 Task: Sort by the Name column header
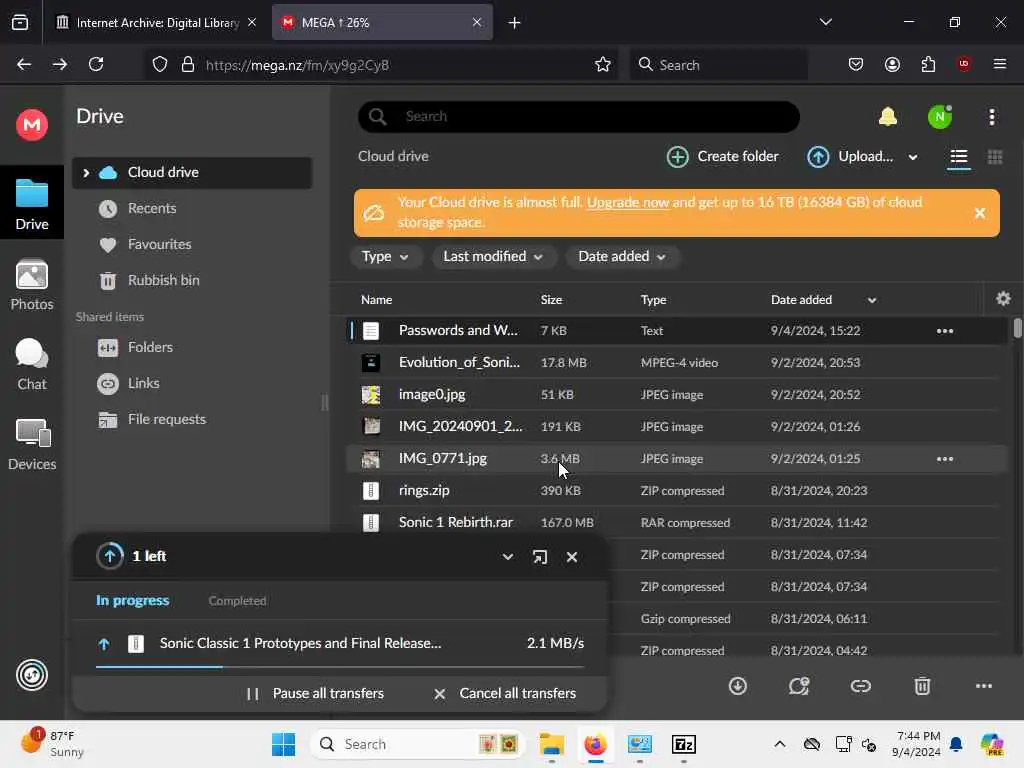tap(376, 300)
